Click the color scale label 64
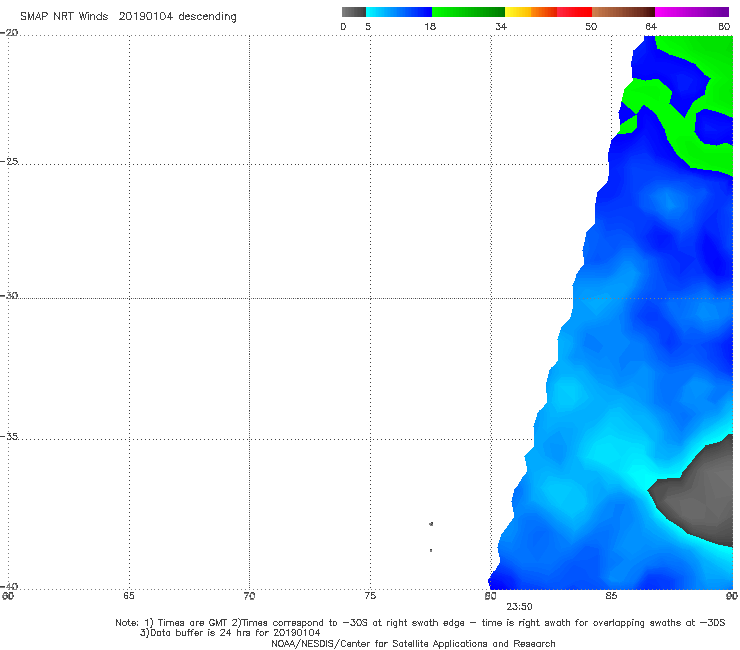Image resolution: width=740 pixels, height=650 pixels. (651, 26)
